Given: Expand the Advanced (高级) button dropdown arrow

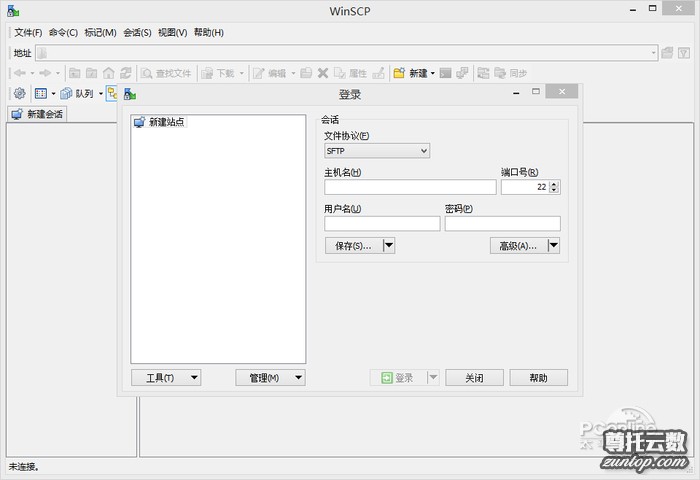Looking at the screenshot, I should [x=554, y=245].
